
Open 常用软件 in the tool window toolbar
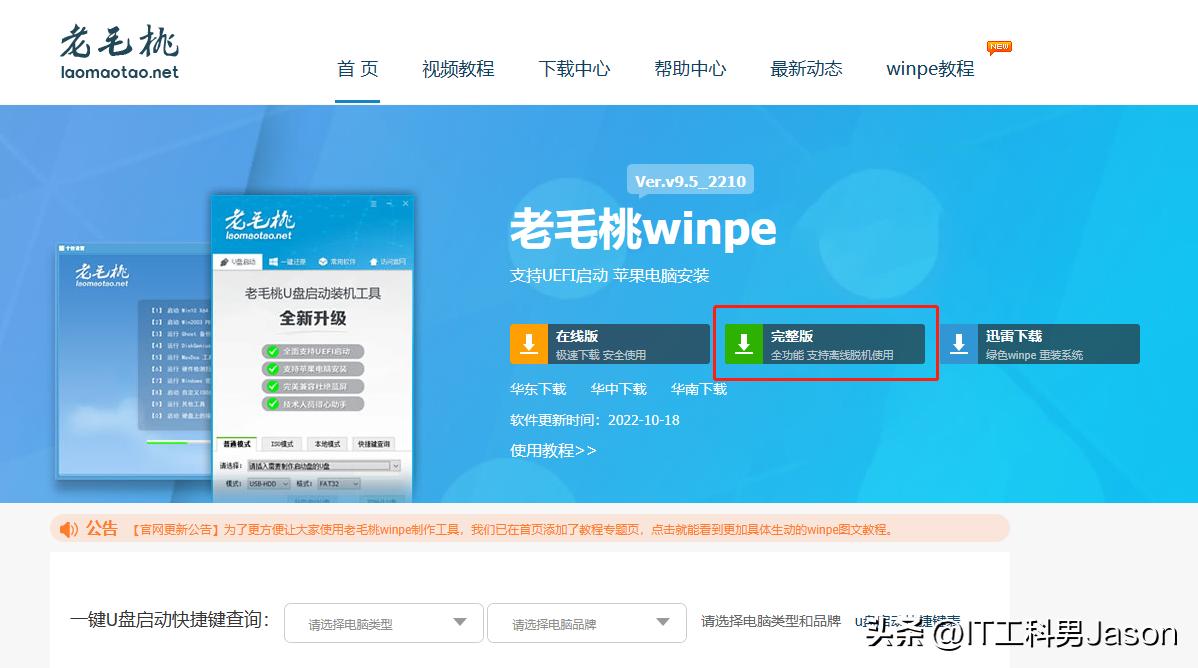(322, 262)
